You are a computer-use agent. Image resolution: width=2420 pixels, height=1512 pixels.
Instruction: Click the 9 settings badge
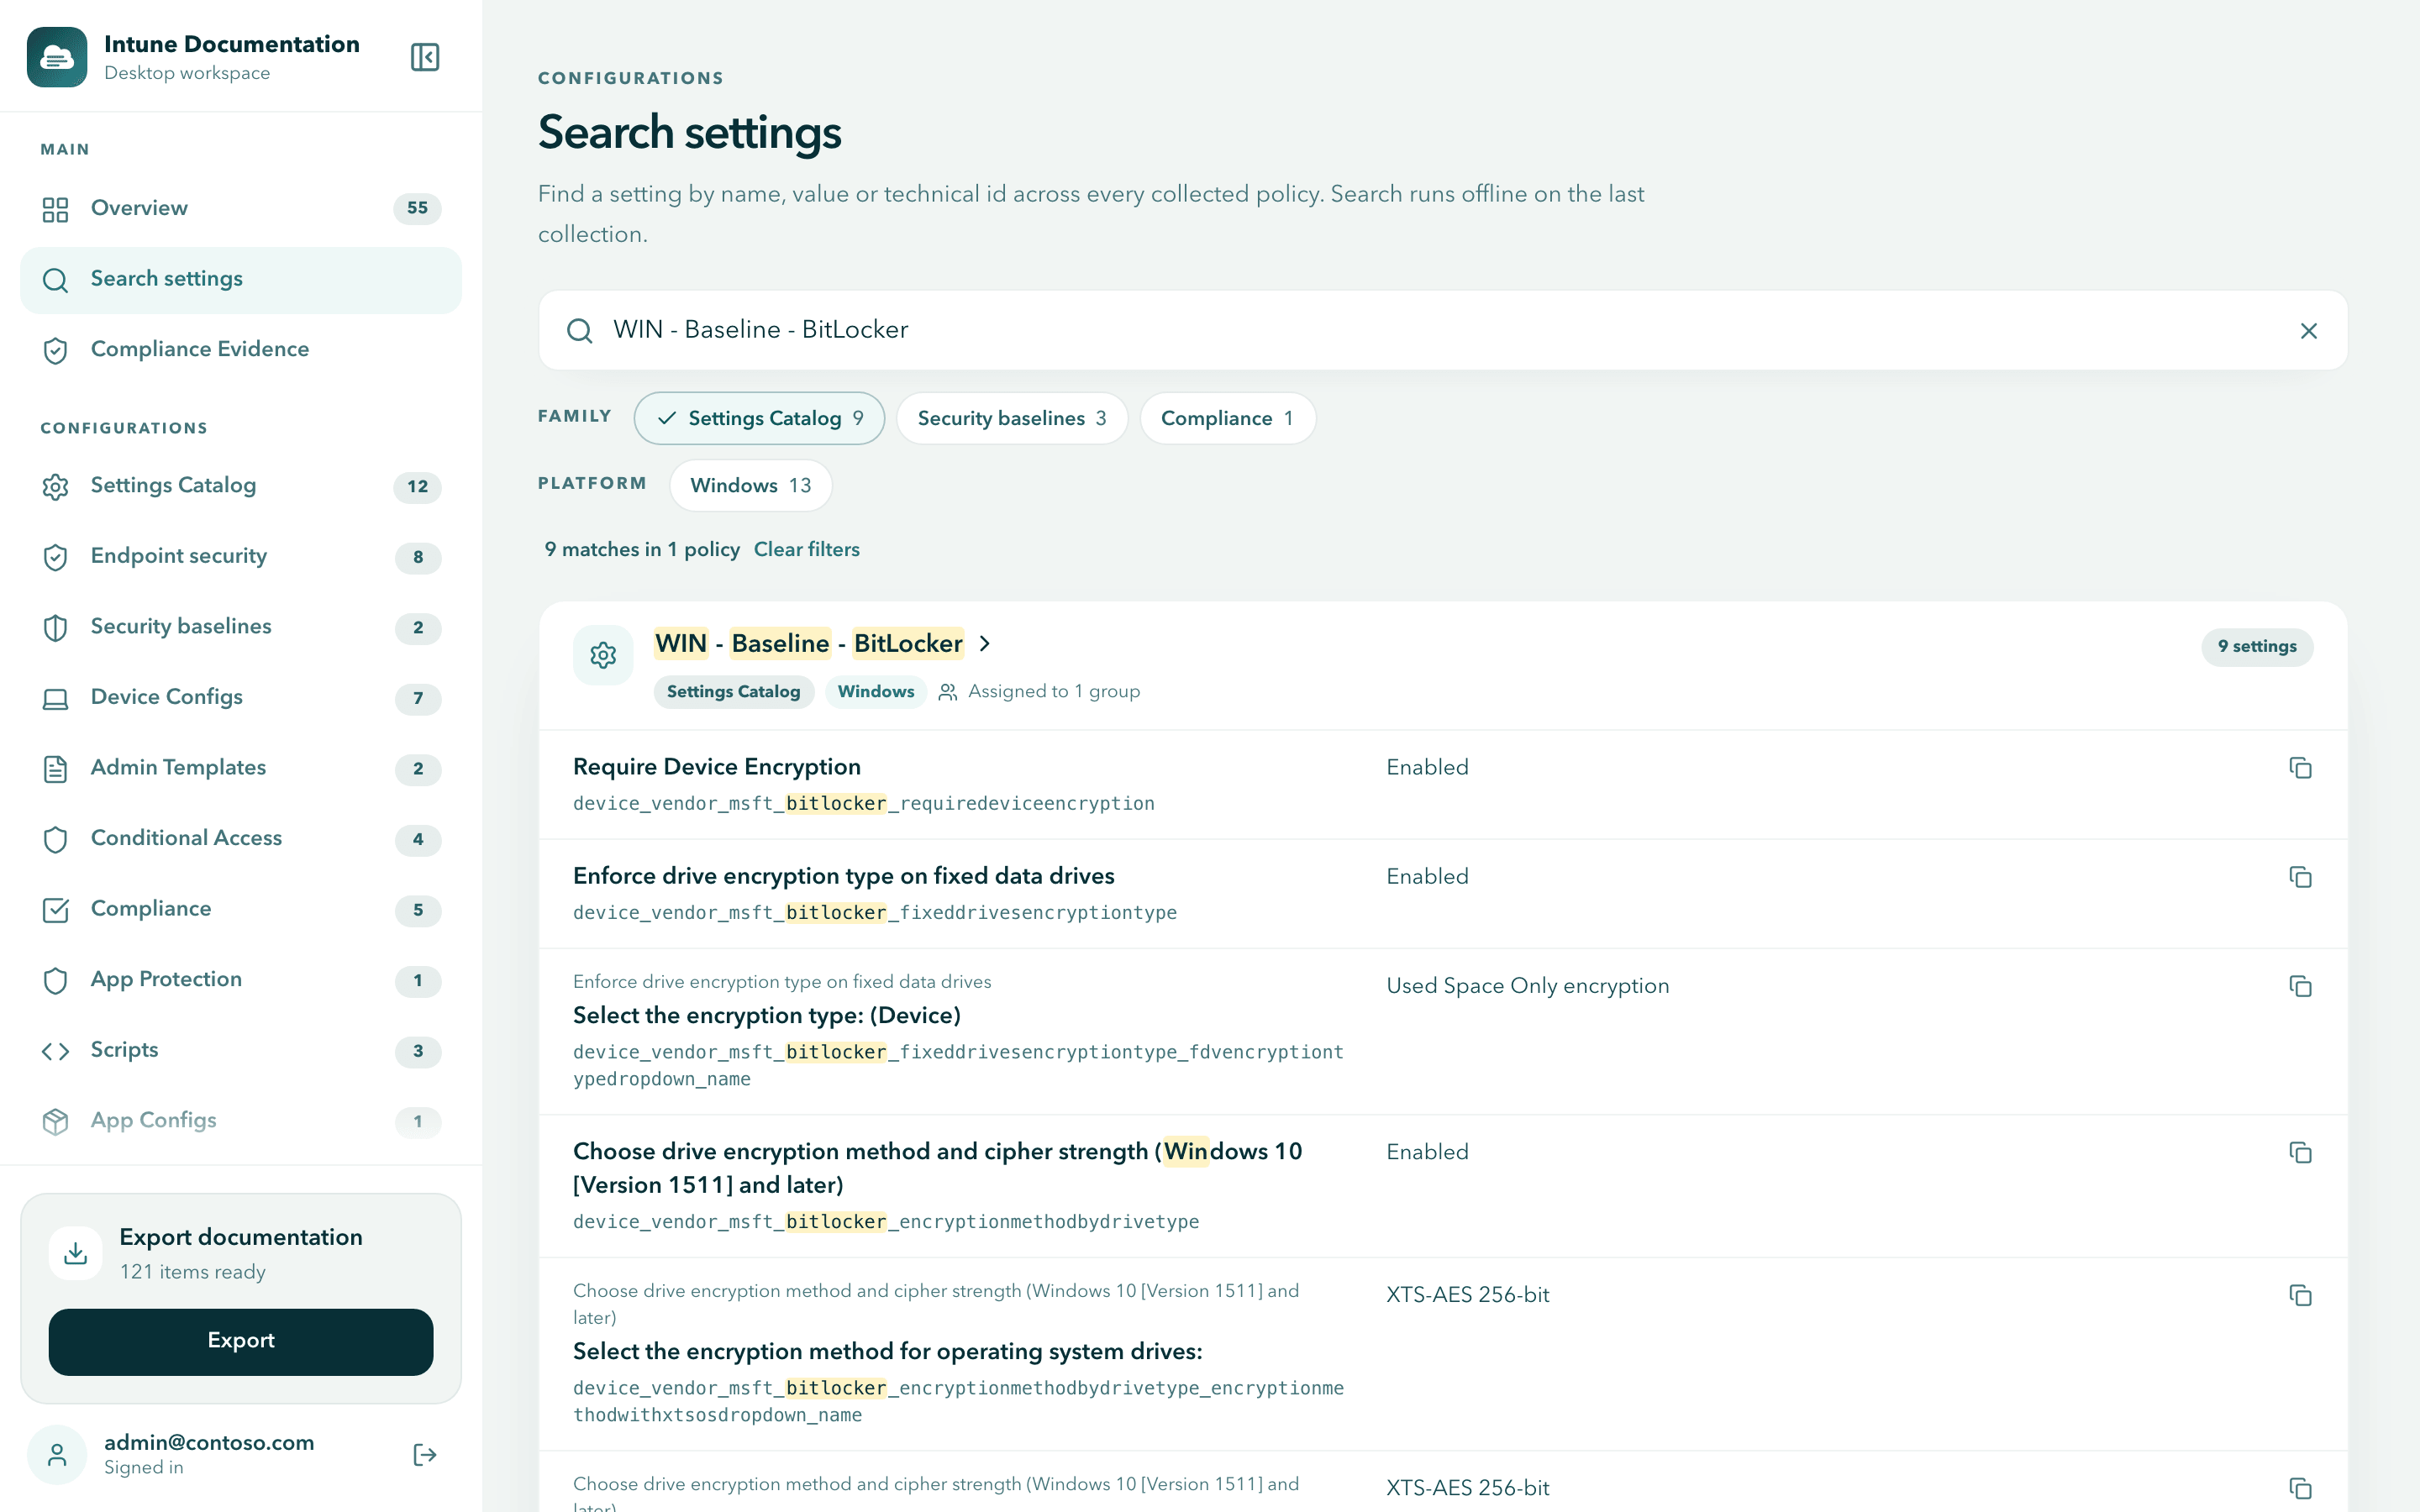[2257, 646]
